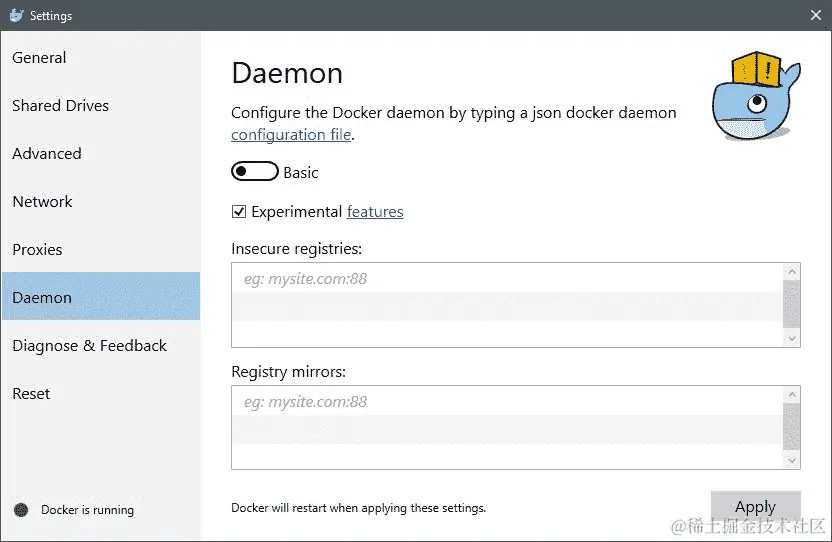Switch to Shared Drives settings

coord(60,106)
